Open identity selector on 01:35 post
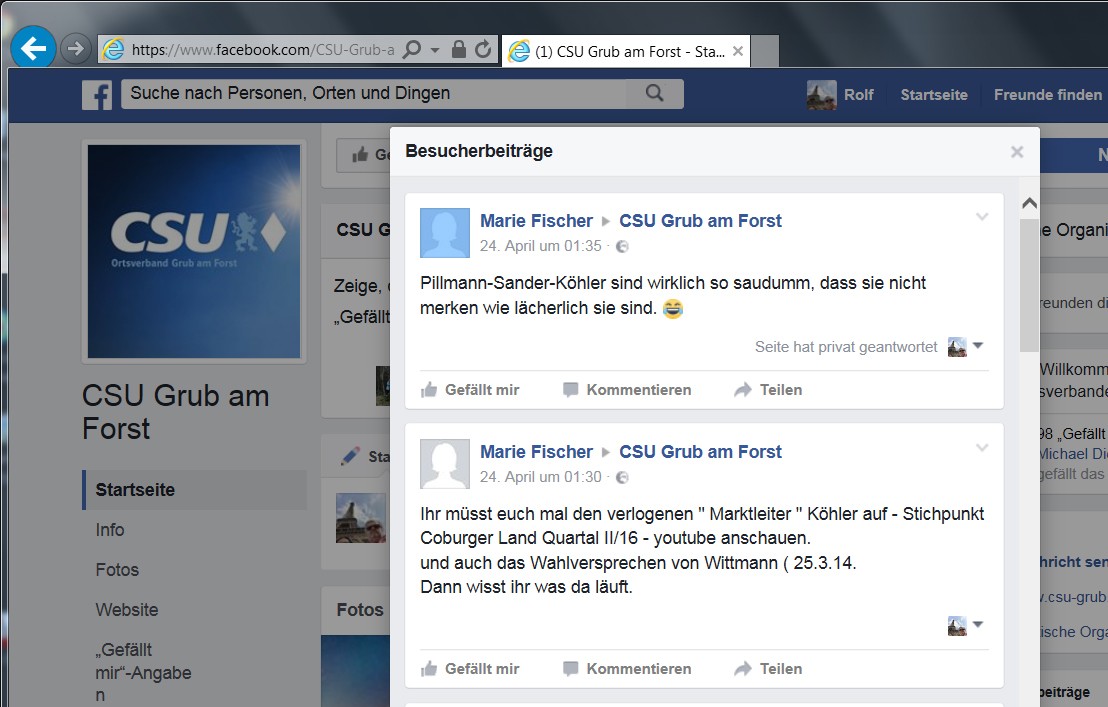The width and height of the screenshot is (1108, 707). (965, 347)
